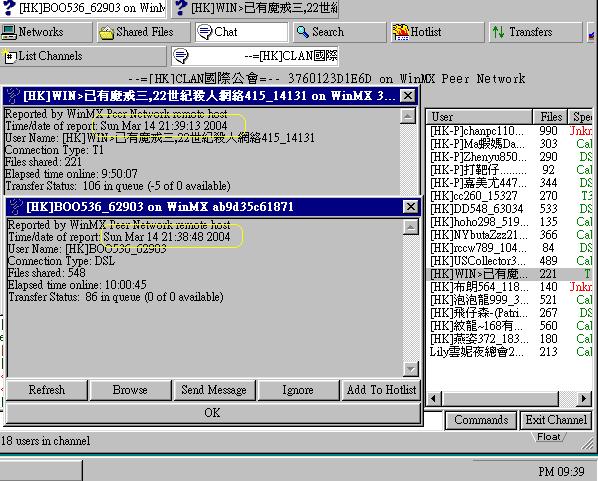
Task: Click the Search magnifier icon
Action: point(302,32)
